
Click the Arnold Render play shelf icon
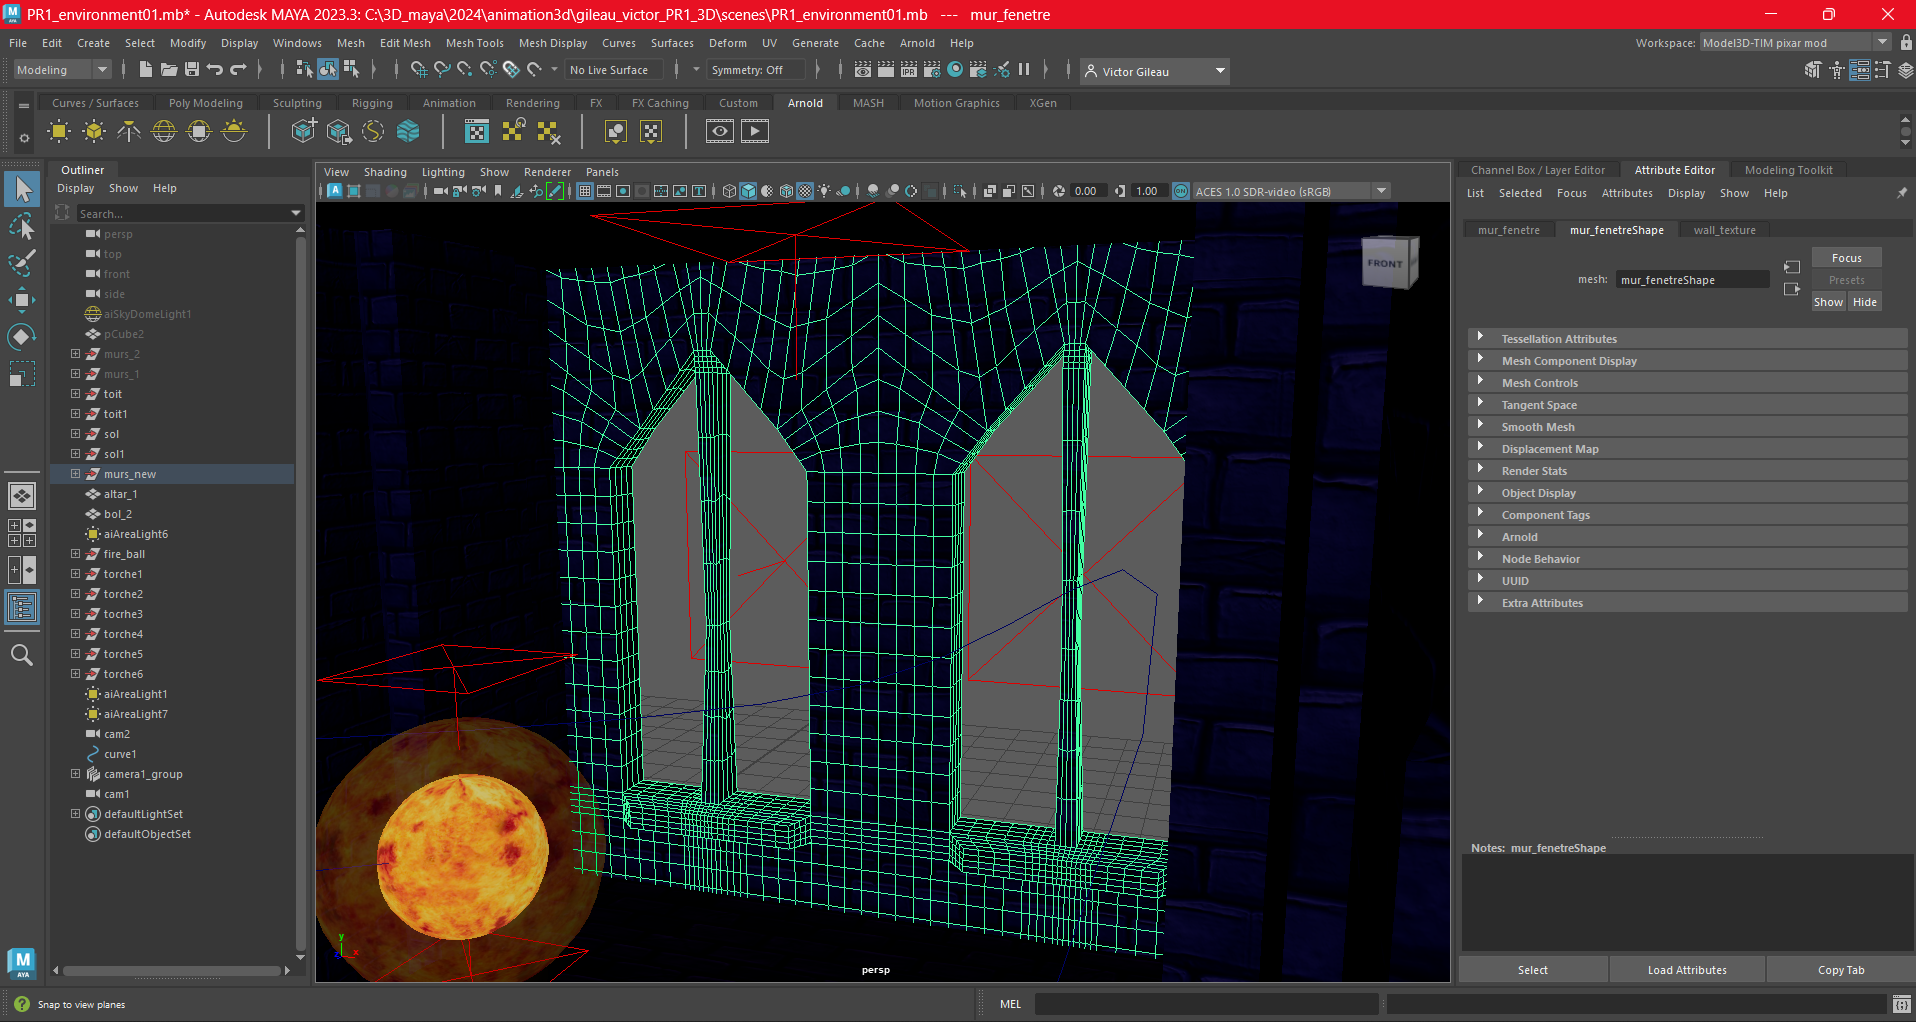pyautogui.click(x=754, y=131)
